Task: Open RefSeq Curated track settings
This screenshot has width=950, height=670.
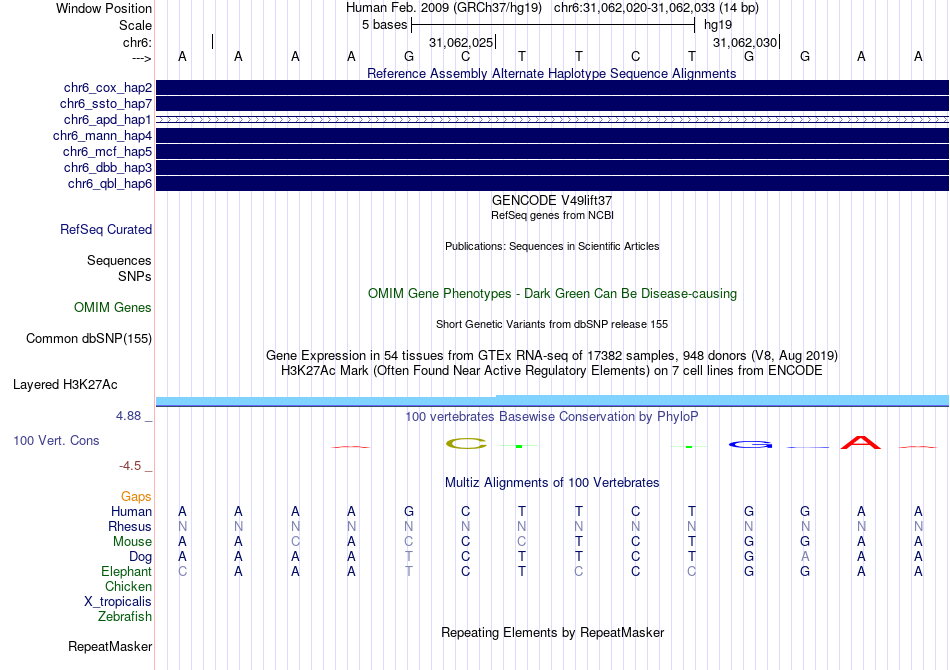Action: (x=106, y=230)
